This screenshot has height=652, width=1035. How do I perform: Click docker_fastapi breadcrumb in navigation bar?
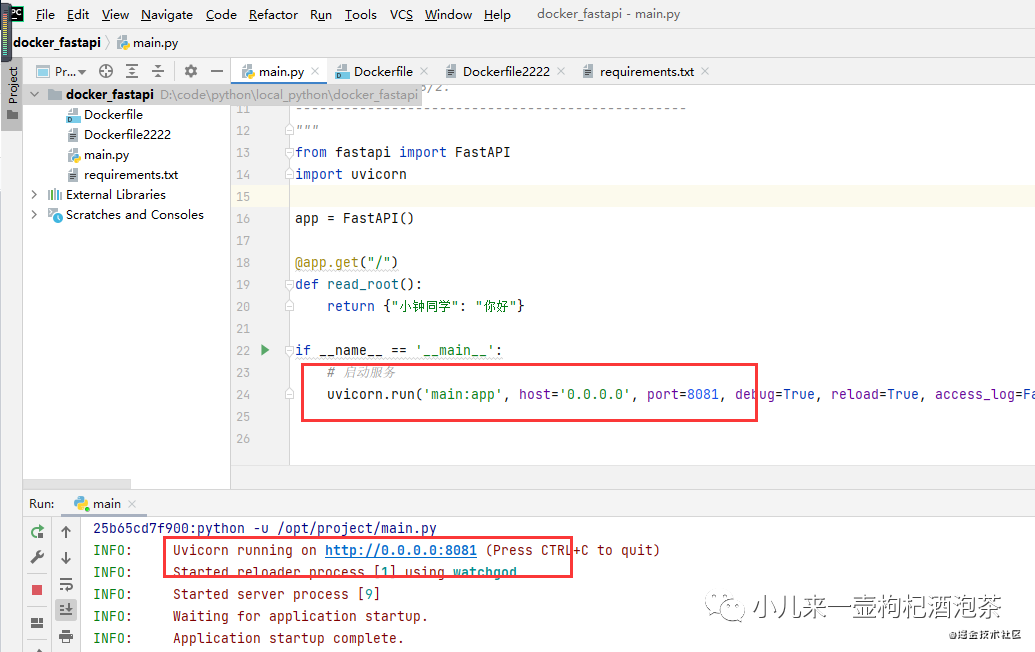(57, 43)
